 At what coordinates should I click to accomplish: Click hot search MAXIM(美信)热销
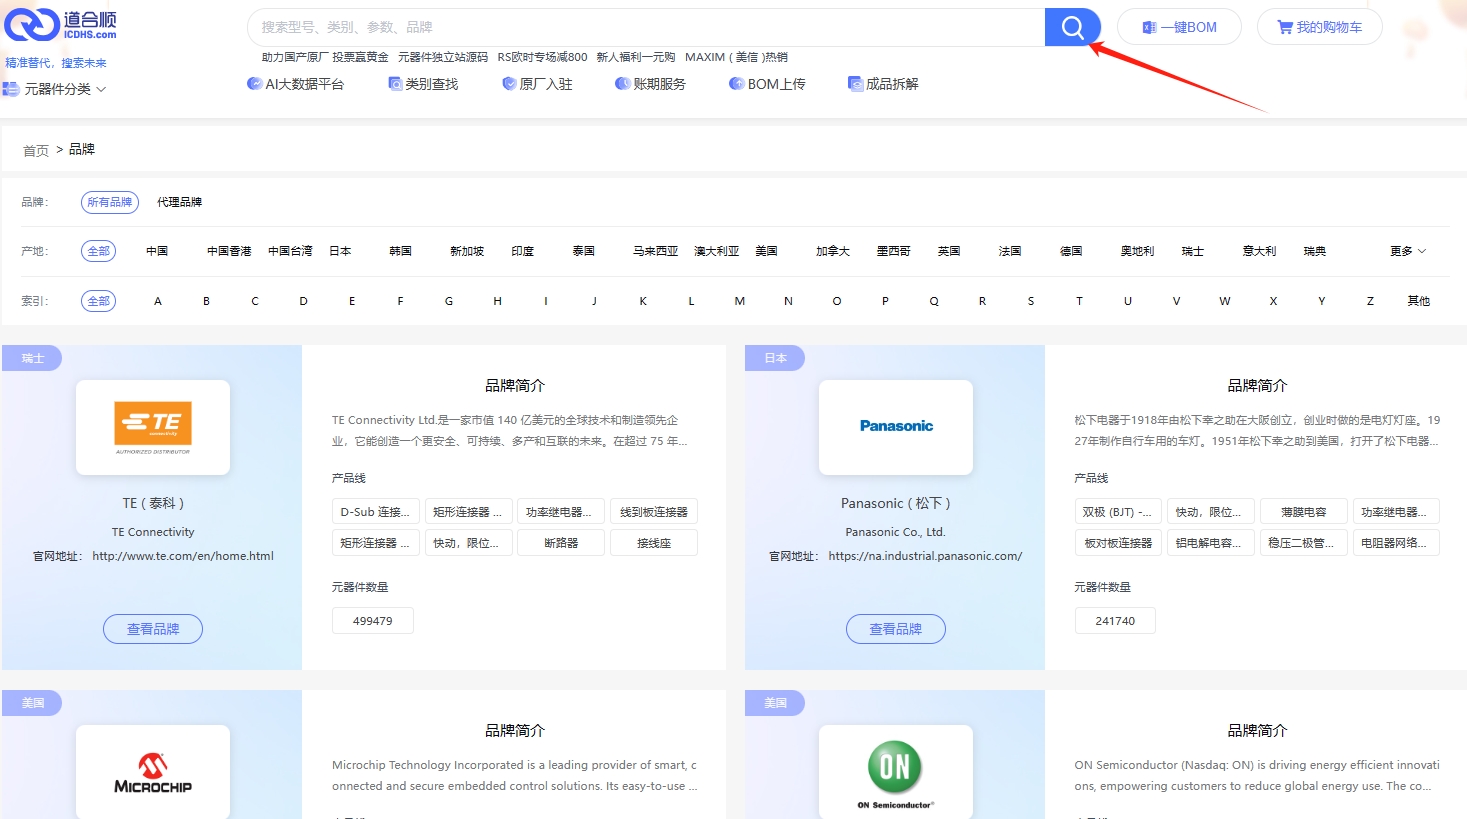[736, 57]
